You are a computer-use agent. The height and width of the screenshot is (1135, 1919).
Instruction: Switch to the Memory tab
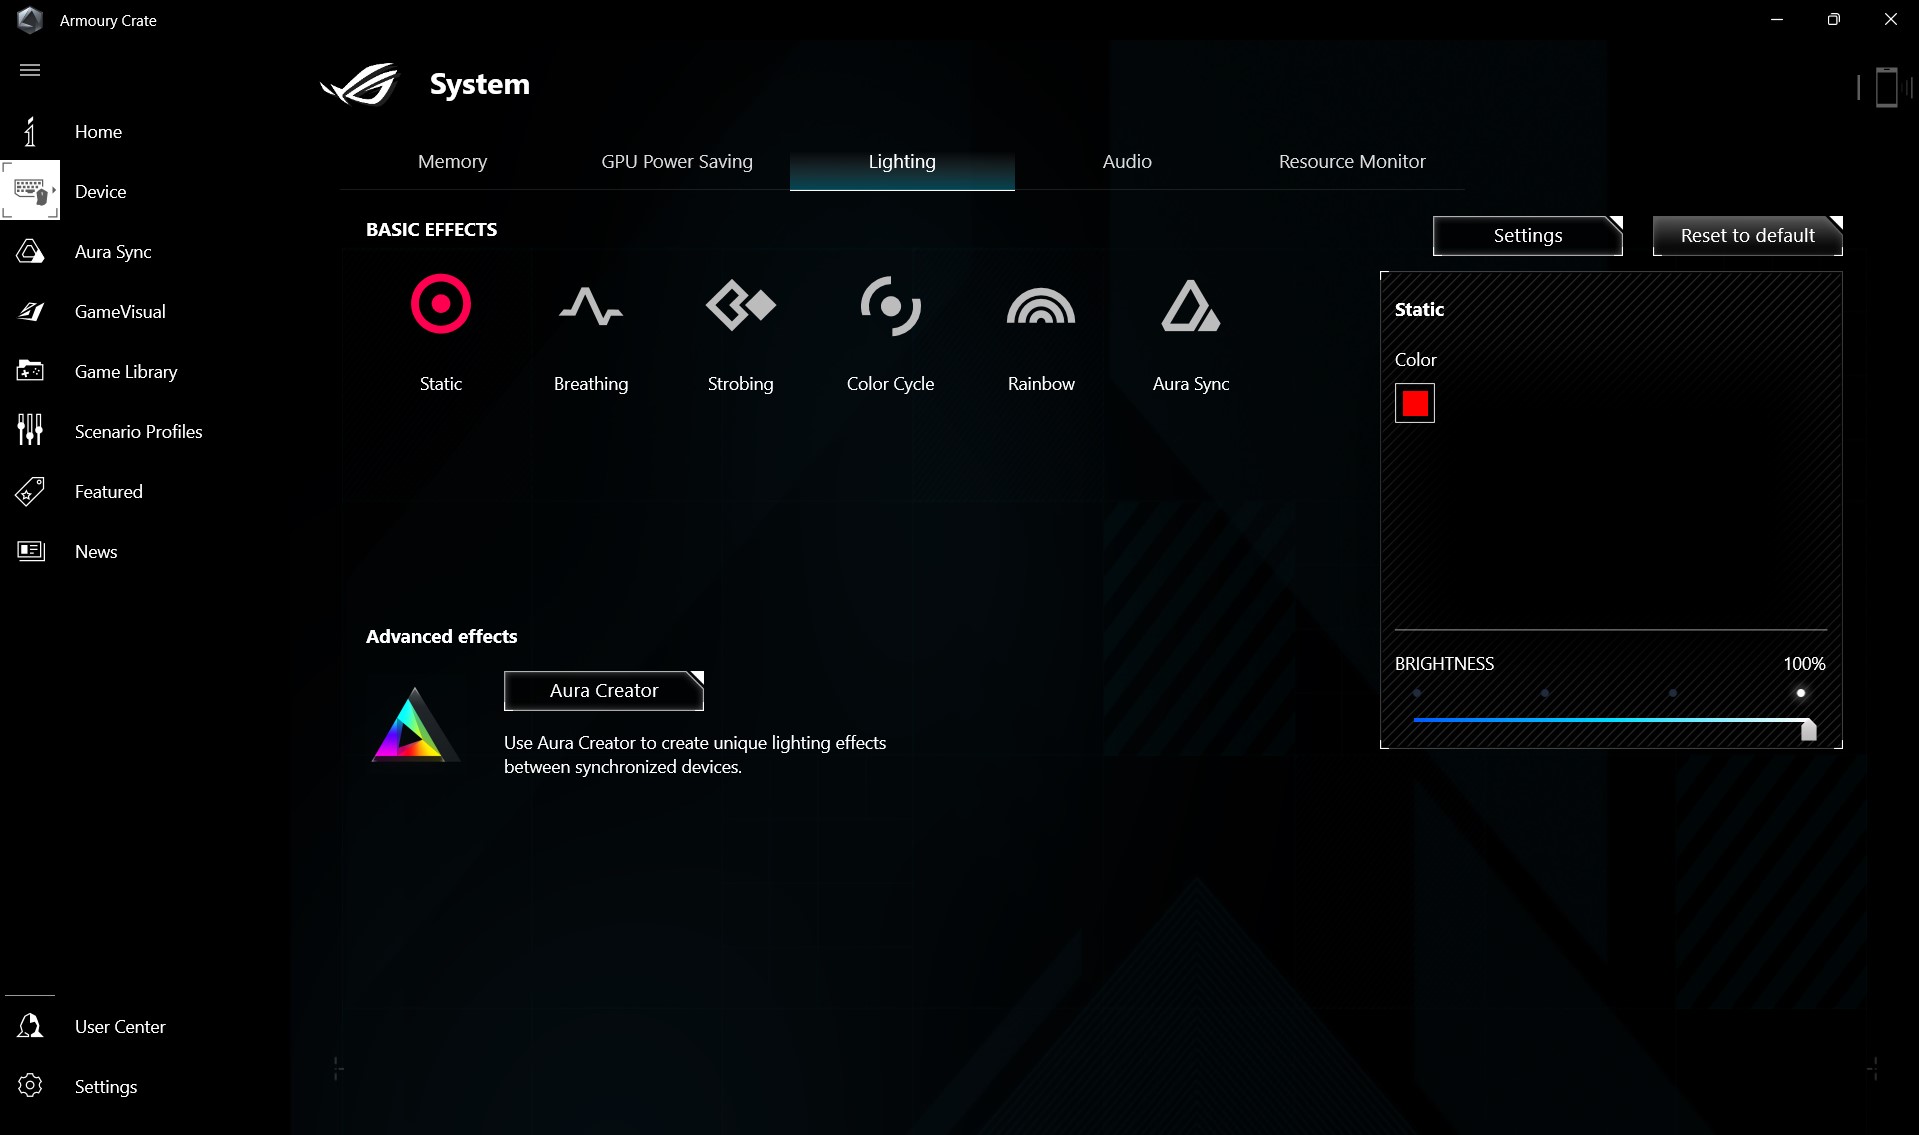[452, 162]
